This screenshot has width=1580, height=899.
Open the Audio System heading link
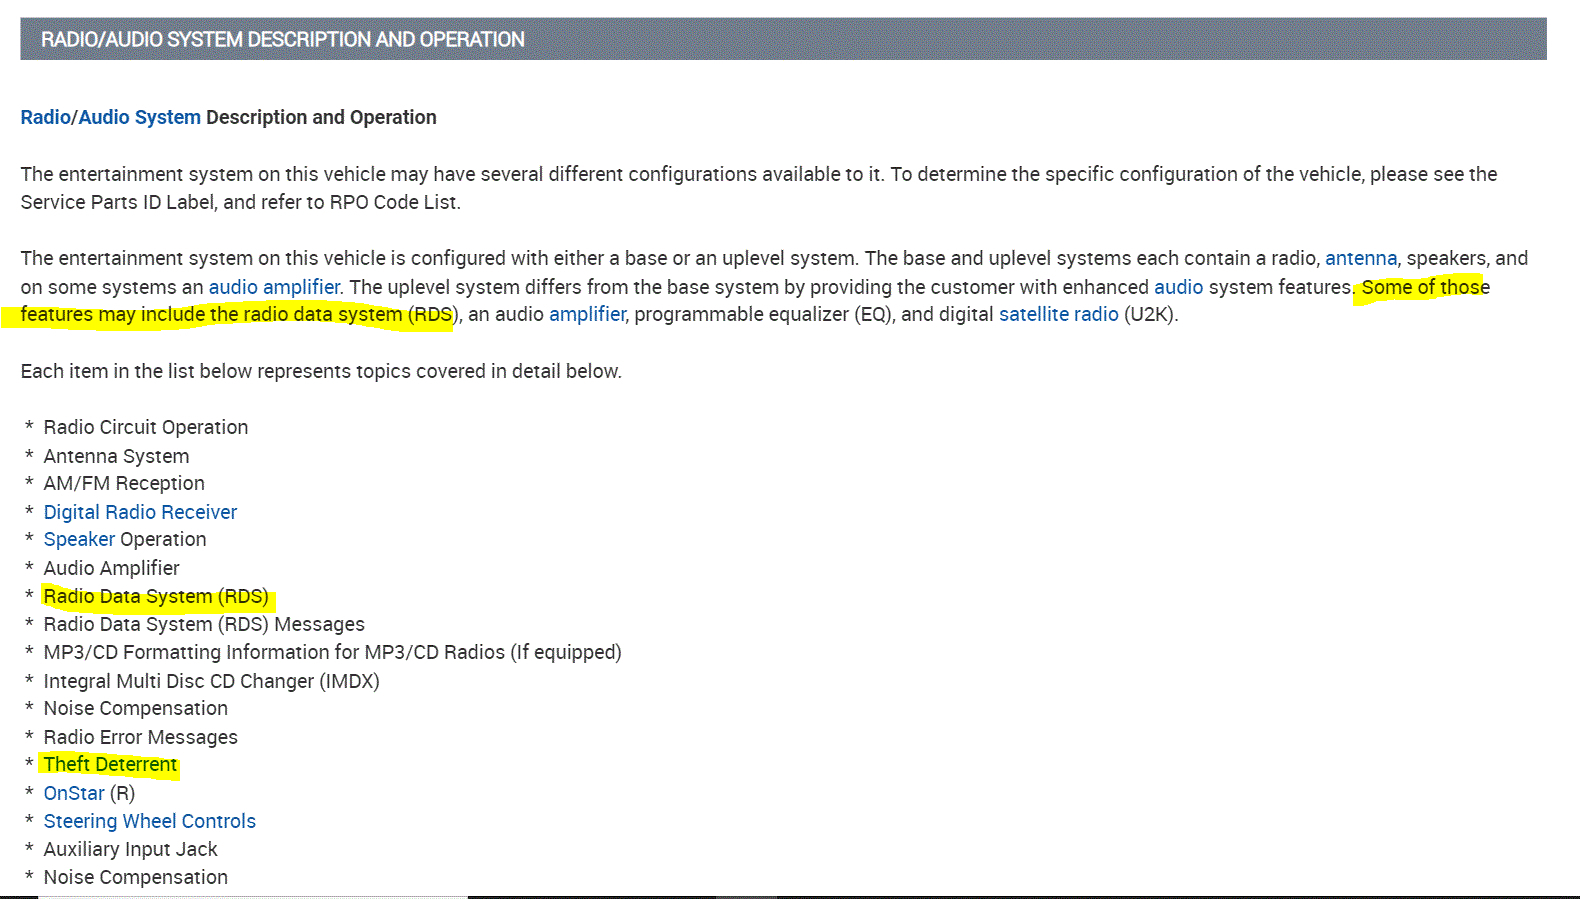click(139, 117)
